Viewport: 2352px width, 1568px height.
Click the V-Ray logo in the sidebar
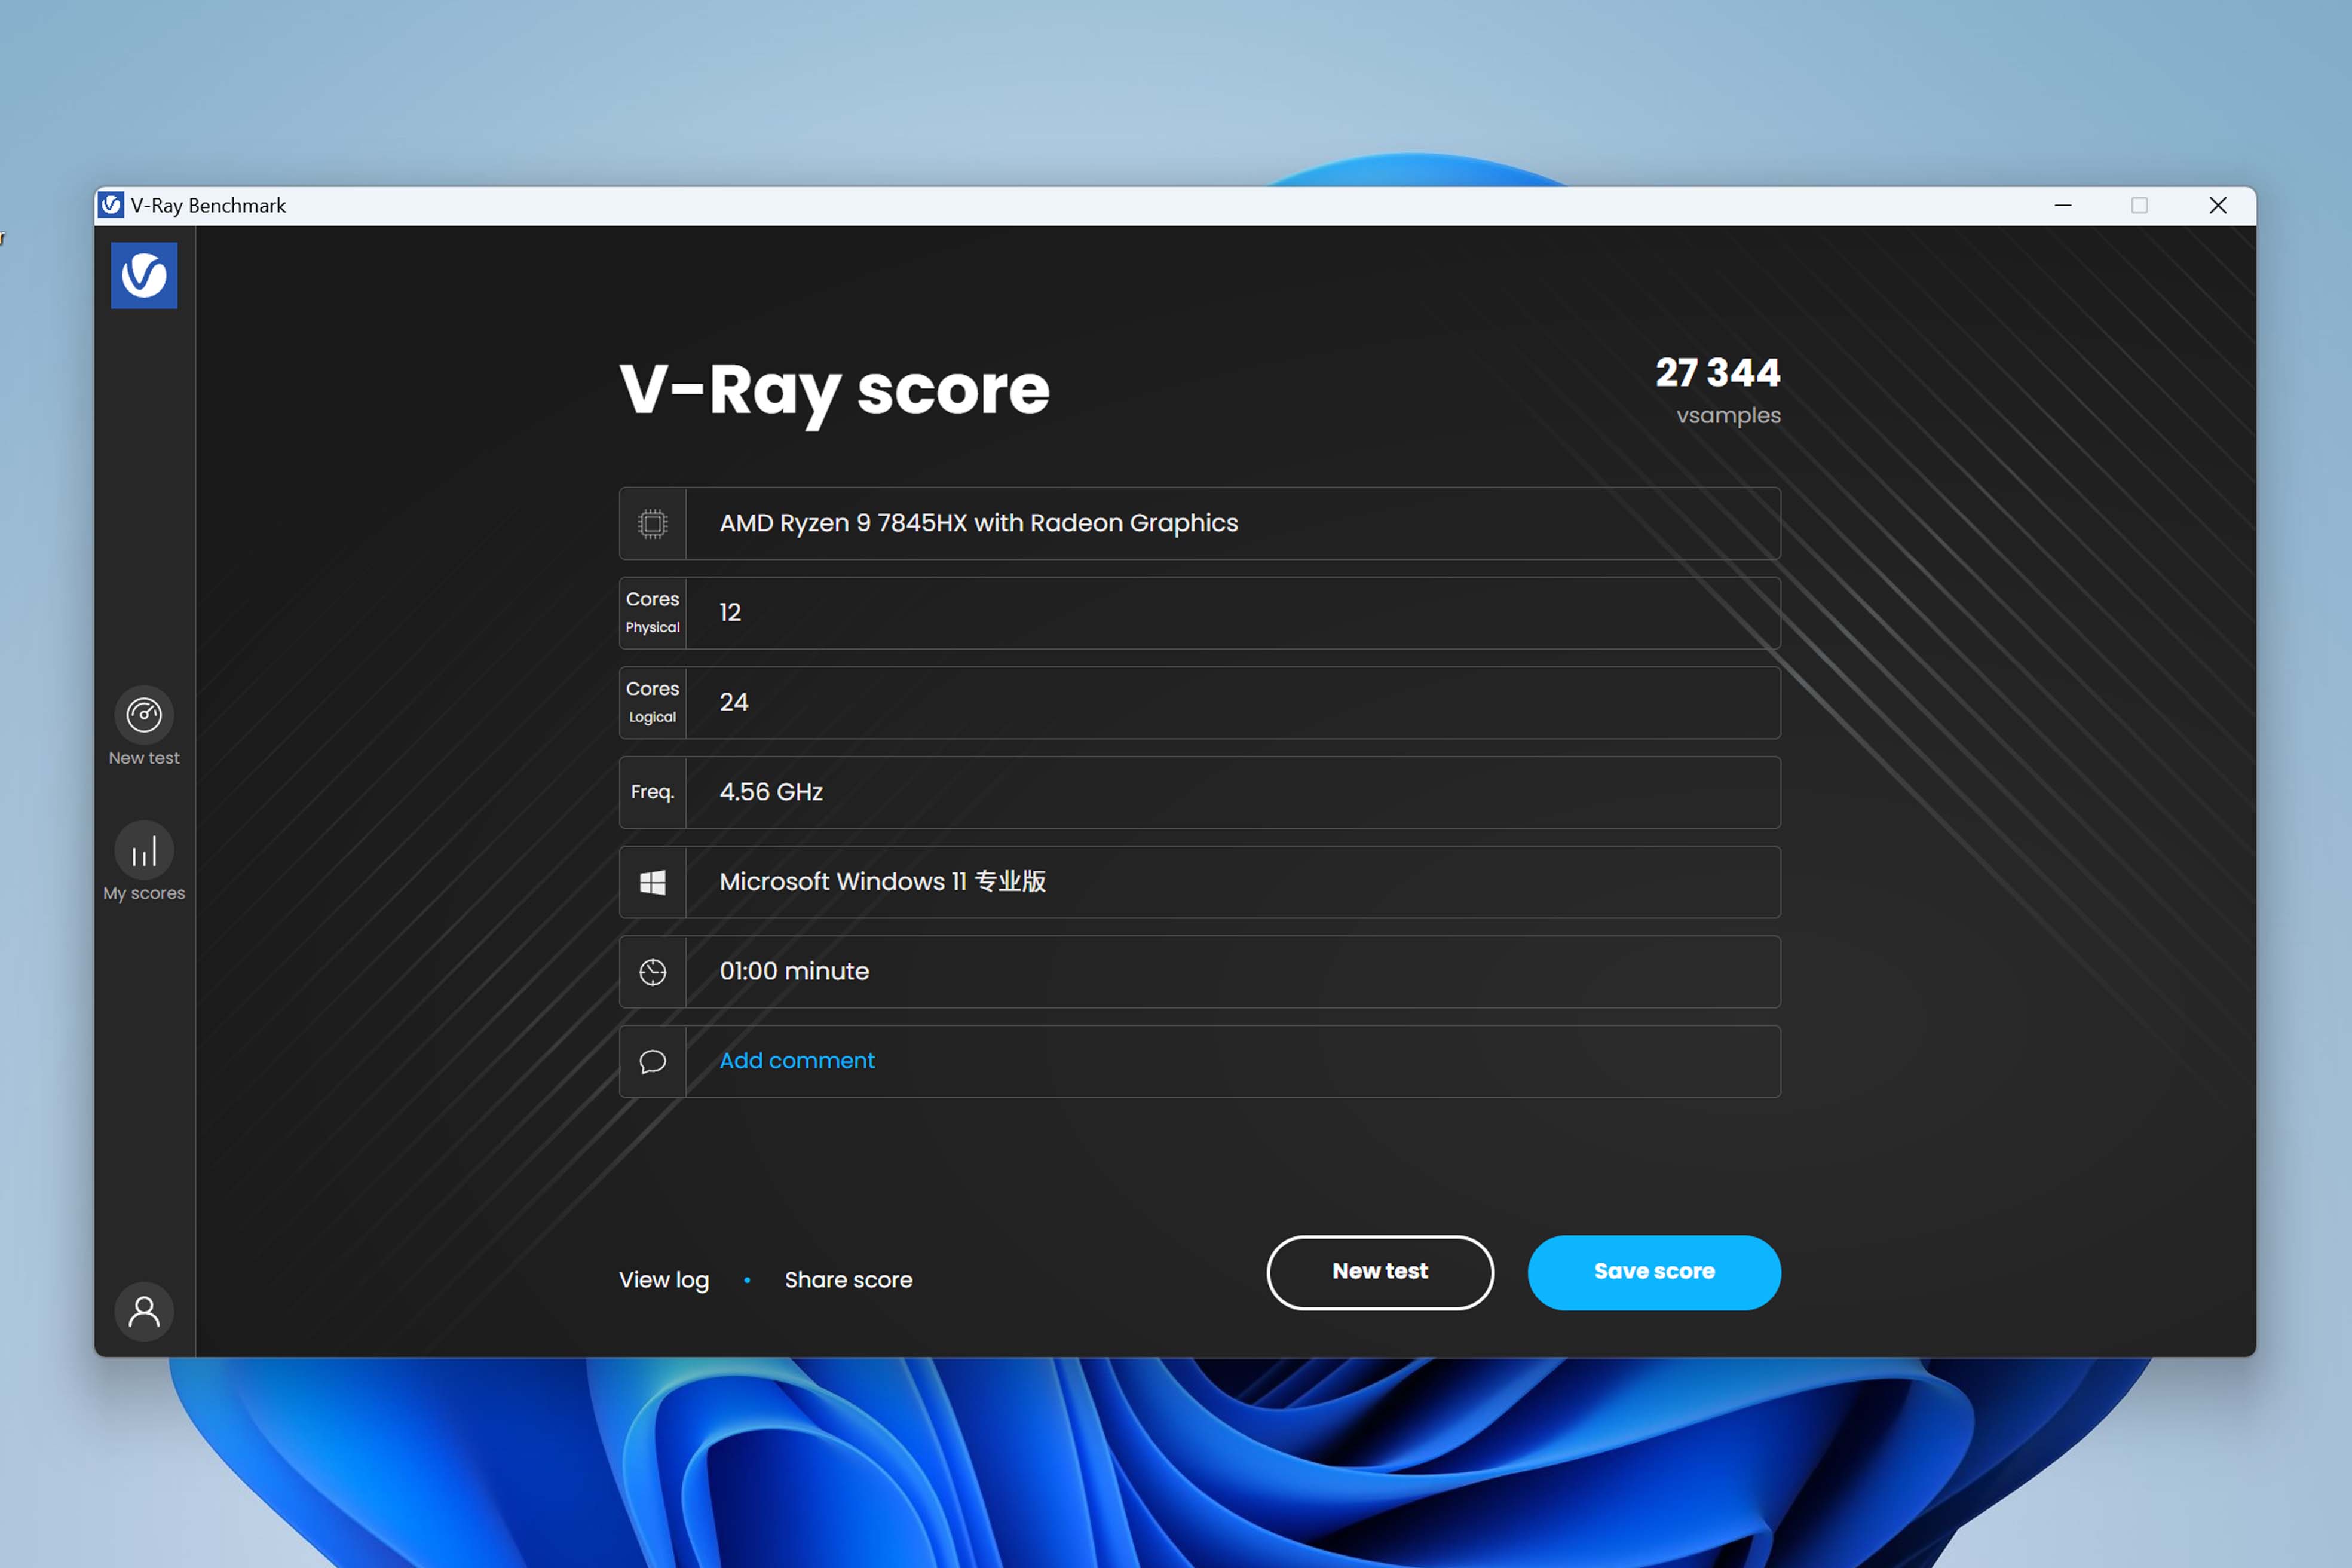144,275
